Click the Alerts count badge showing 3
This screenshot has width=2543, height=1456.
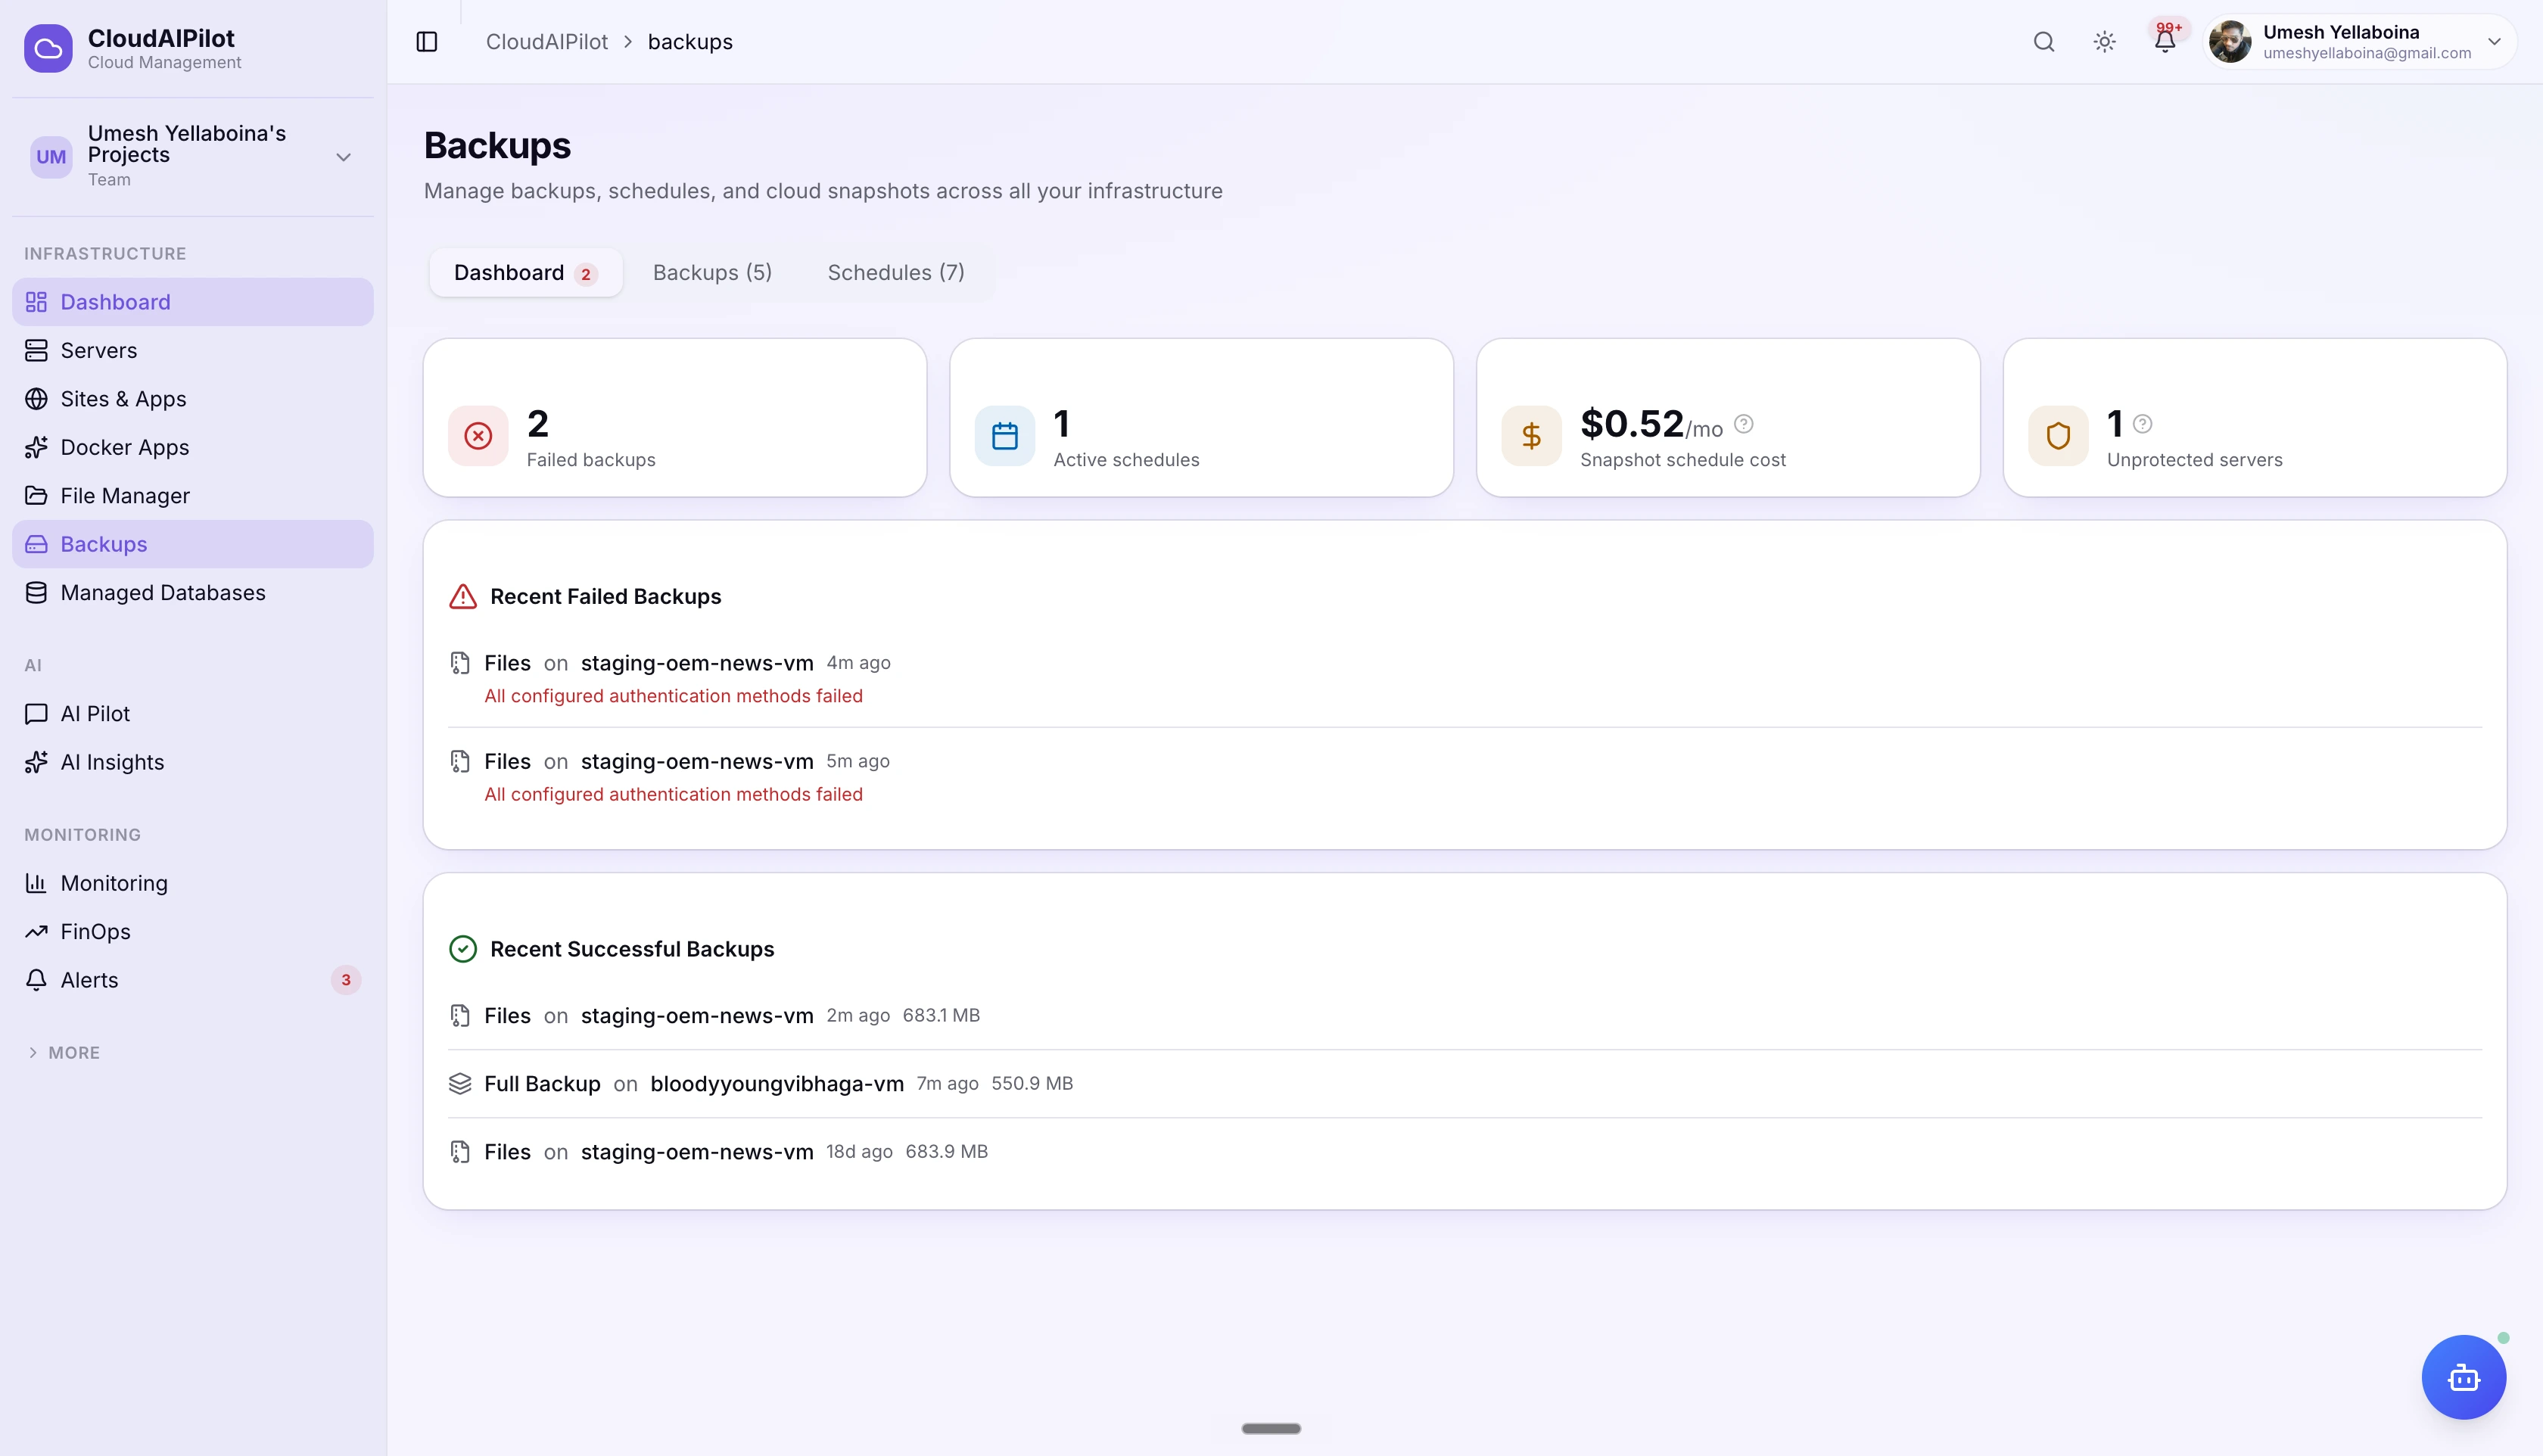[x=346, y=980]
